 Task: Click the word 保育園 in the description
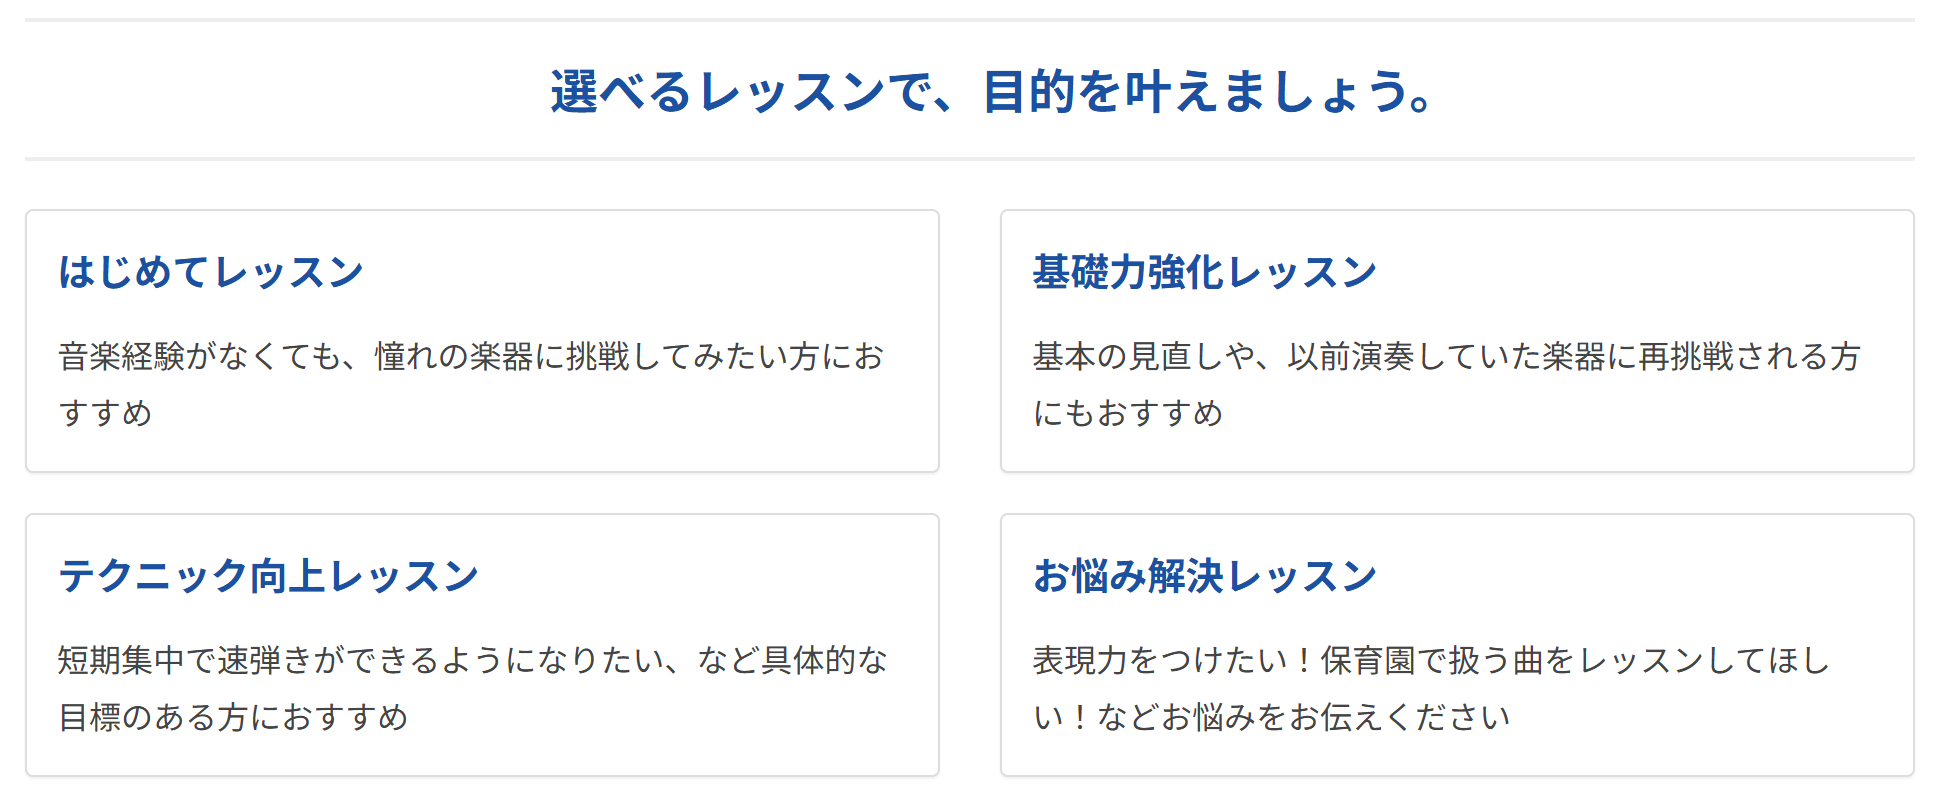tap(1368, 660)
